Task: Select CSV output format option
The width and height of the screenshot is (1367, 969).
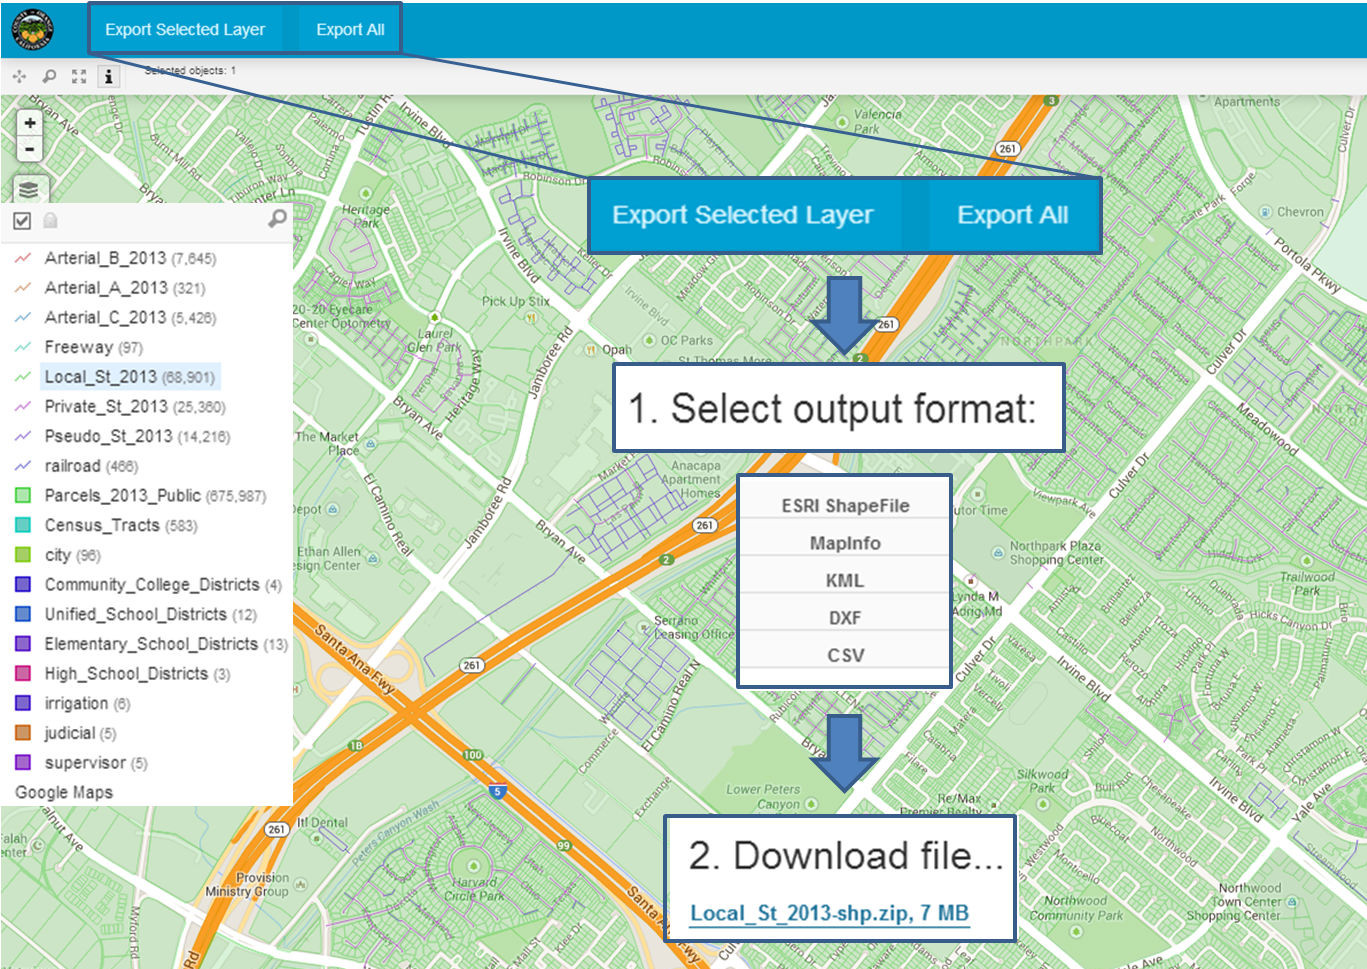Action: coord(845,655)
